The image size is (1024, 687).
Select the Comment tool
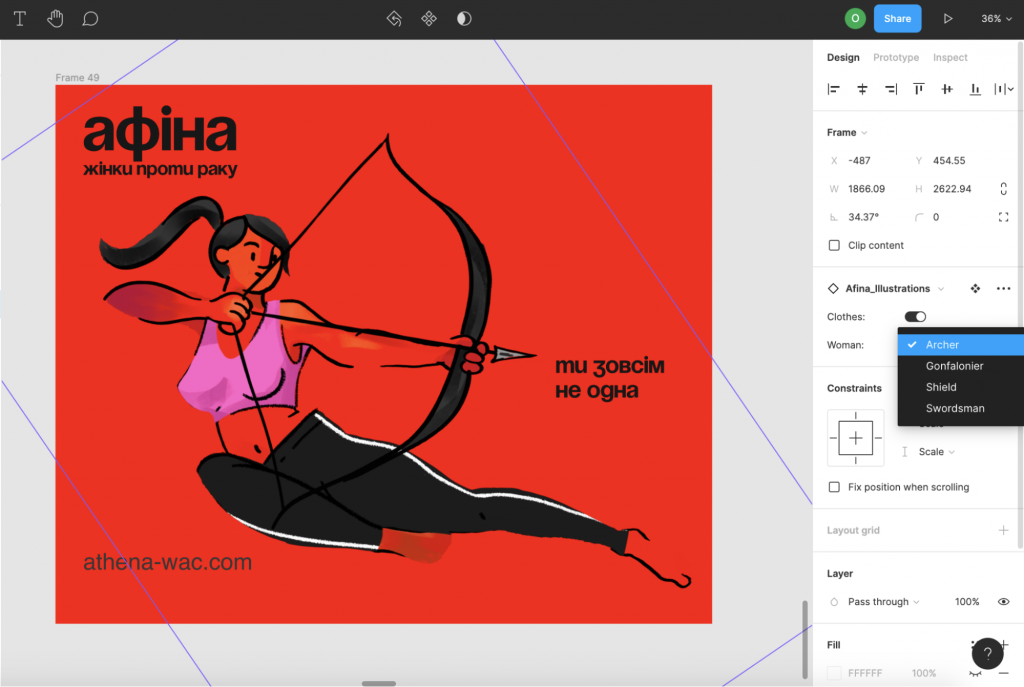tap(90, 19)
